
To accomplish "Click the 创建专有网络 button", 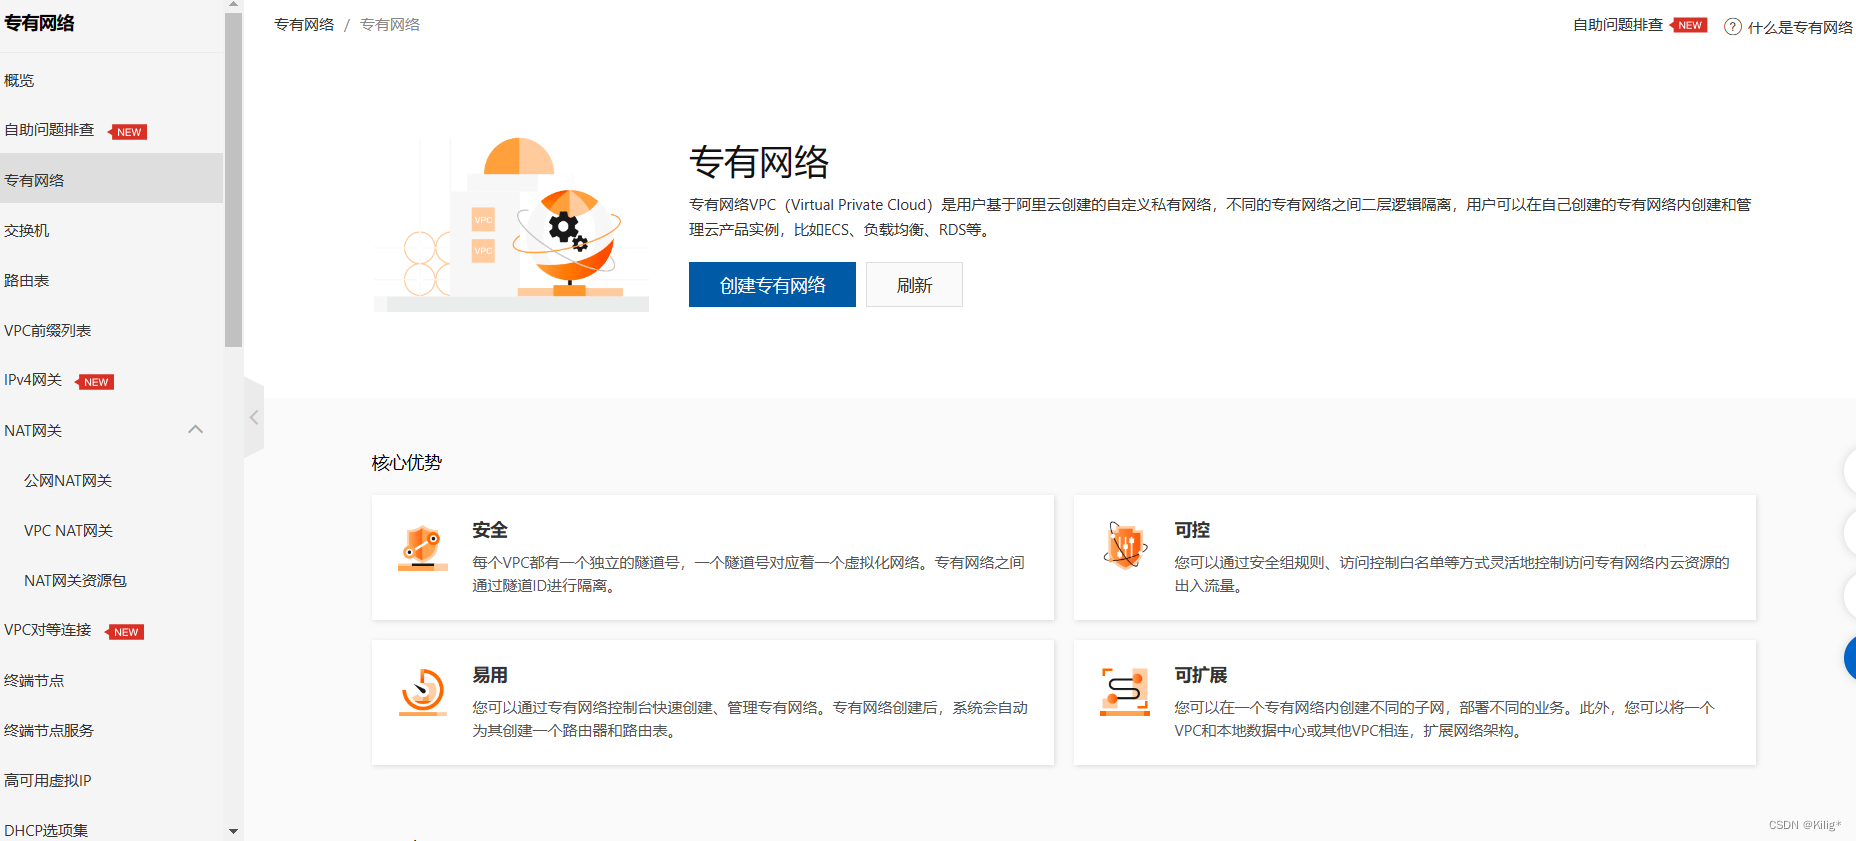I will 772,285.
